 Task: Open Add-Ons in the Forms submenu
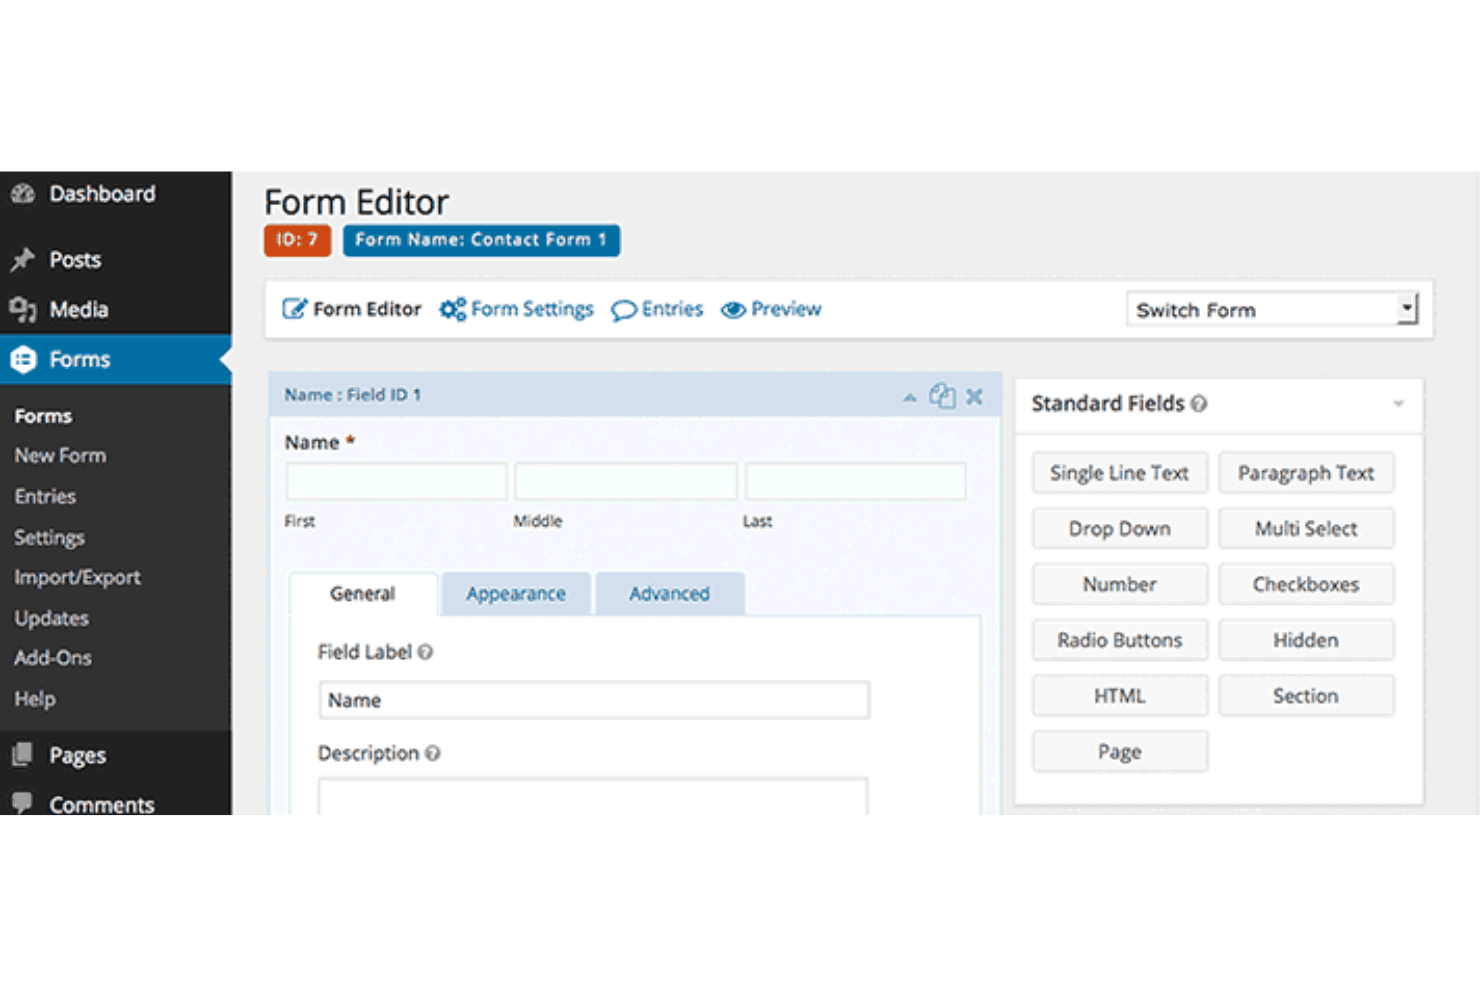pos(53,658)
